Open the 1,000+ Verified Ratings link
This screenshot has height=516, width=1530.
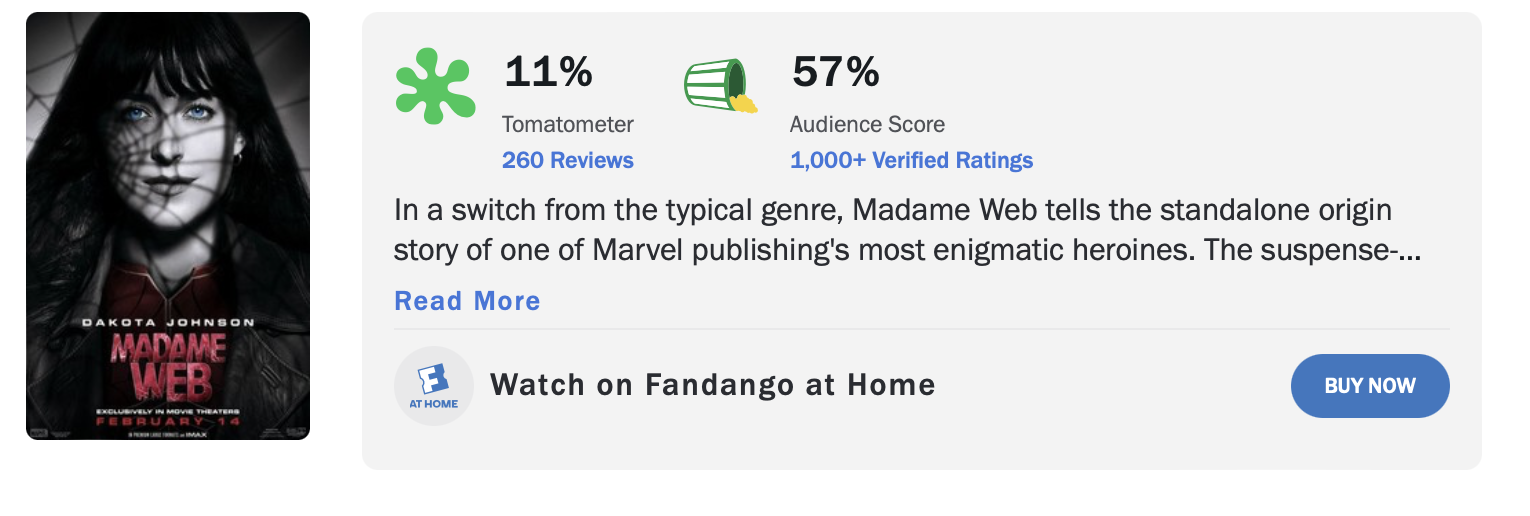click(911, 160)
